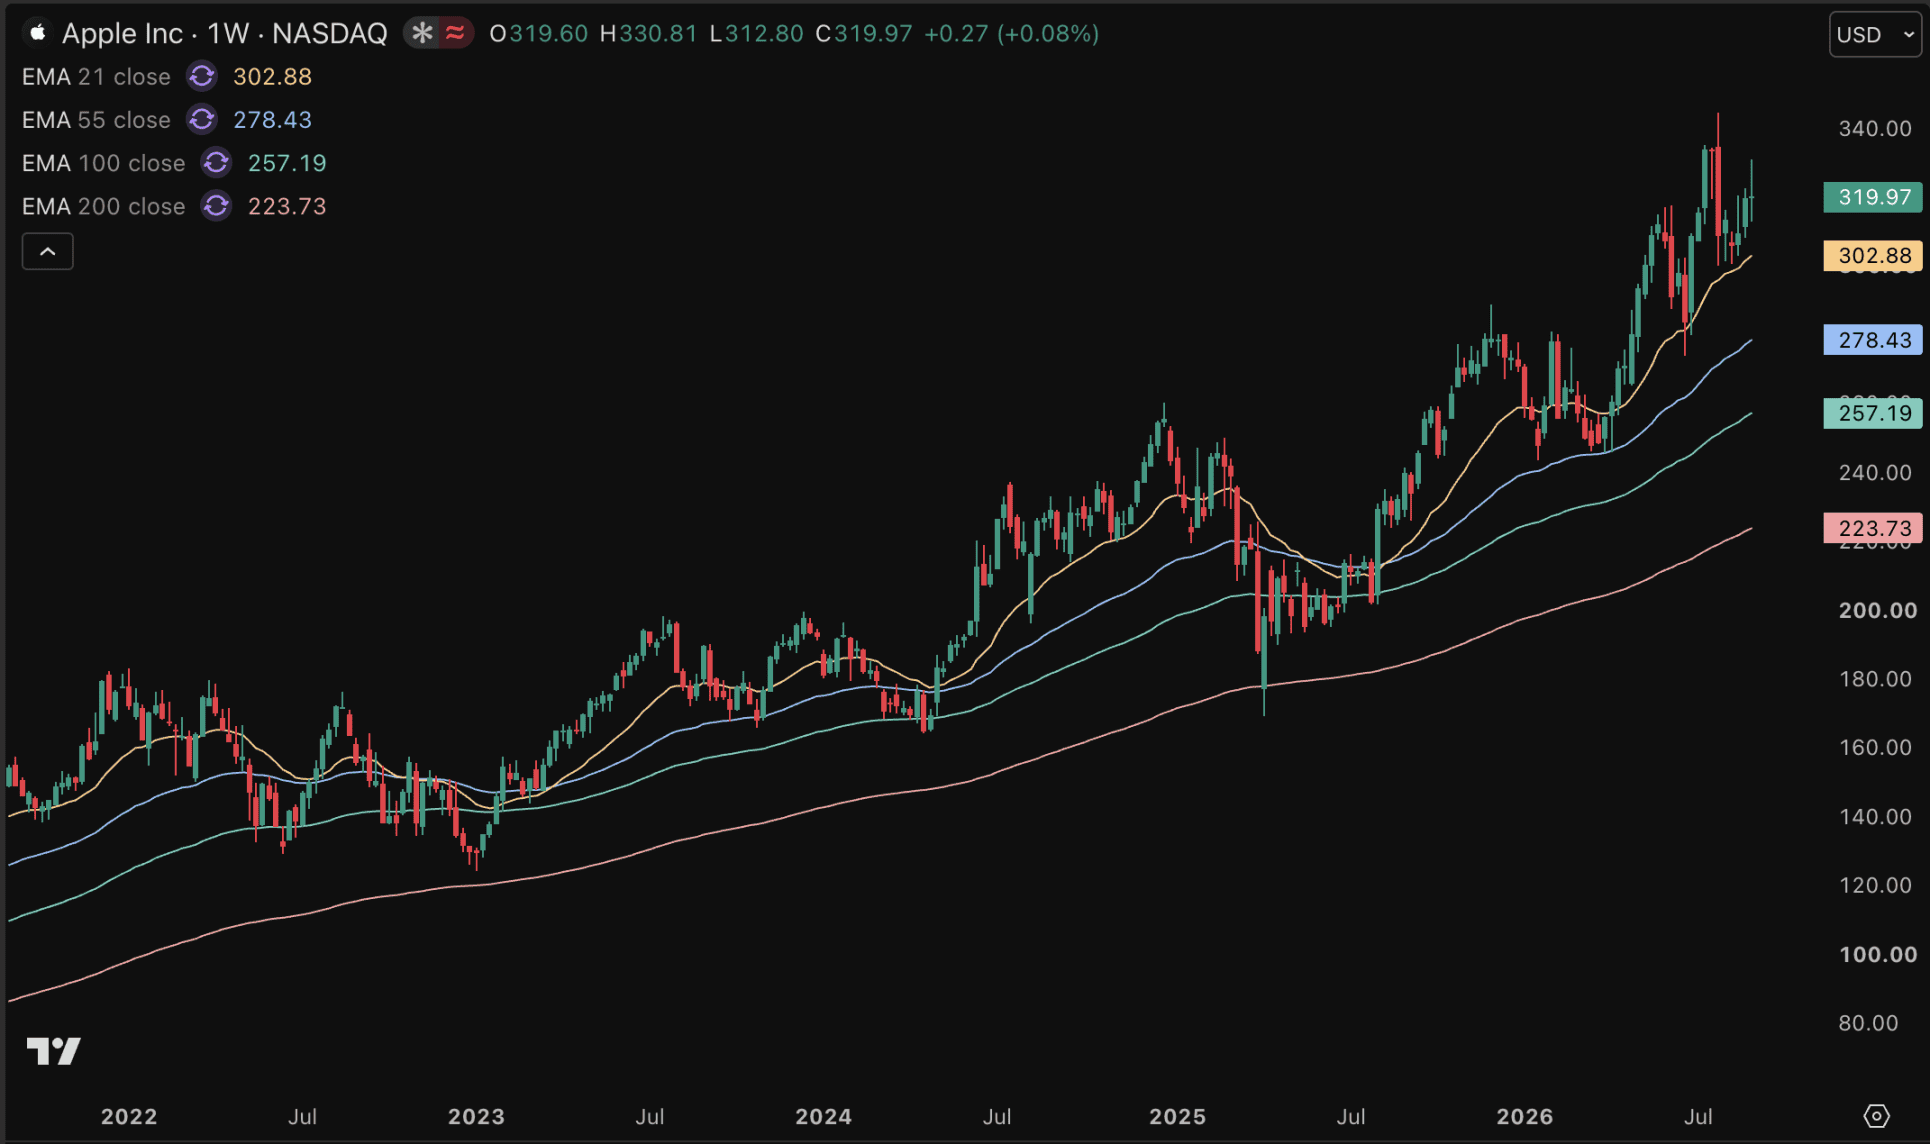Click the 80.00 price scale label

tap(1868, 1023)
